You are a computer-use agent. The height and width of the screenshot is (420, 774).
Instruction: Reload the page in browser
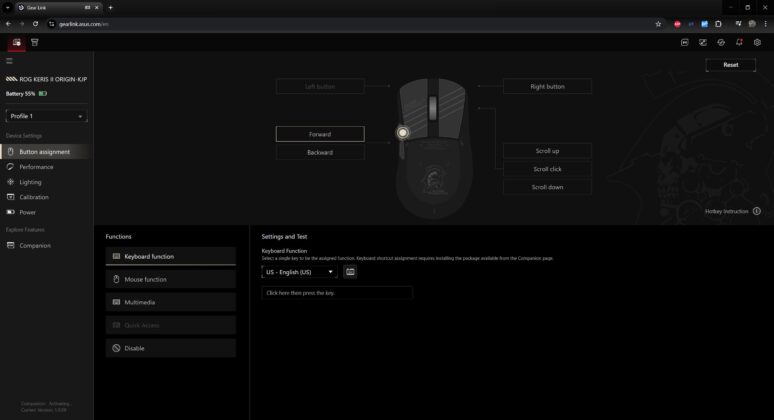click(36, 24)
